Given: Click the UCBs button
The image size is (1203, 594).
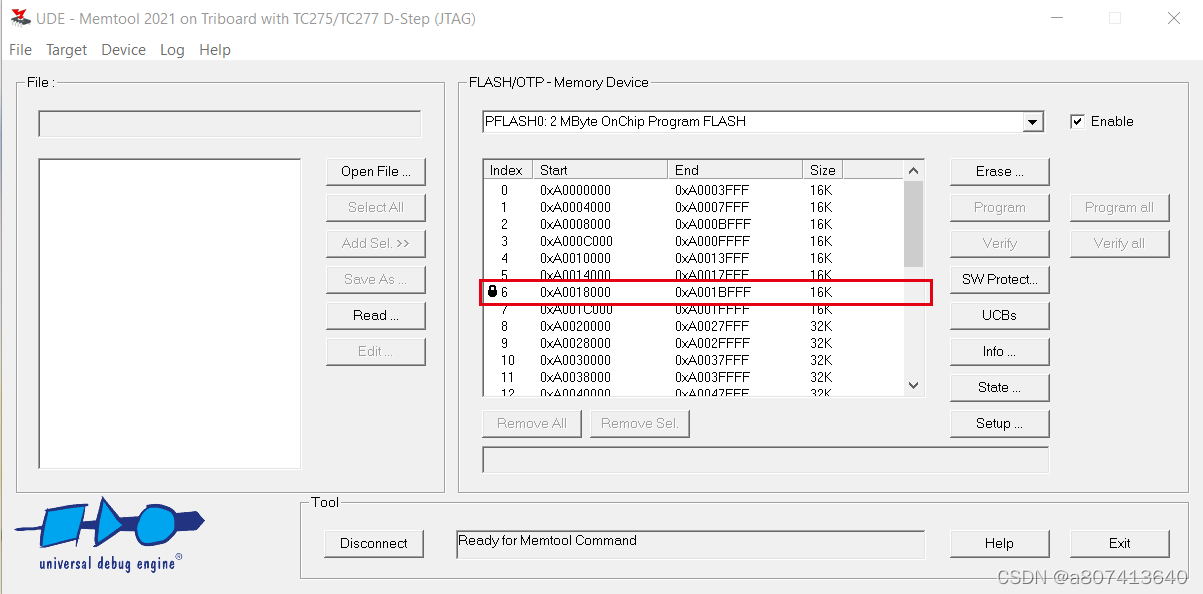Looking at the screenshot, I should [x=1000, y=315].
